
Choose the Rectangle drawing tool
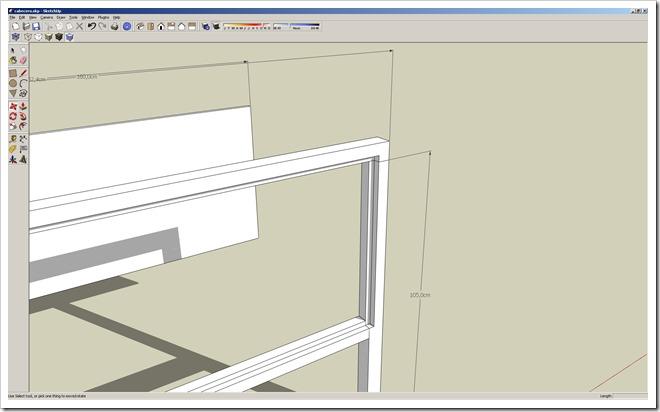(13, 73)
